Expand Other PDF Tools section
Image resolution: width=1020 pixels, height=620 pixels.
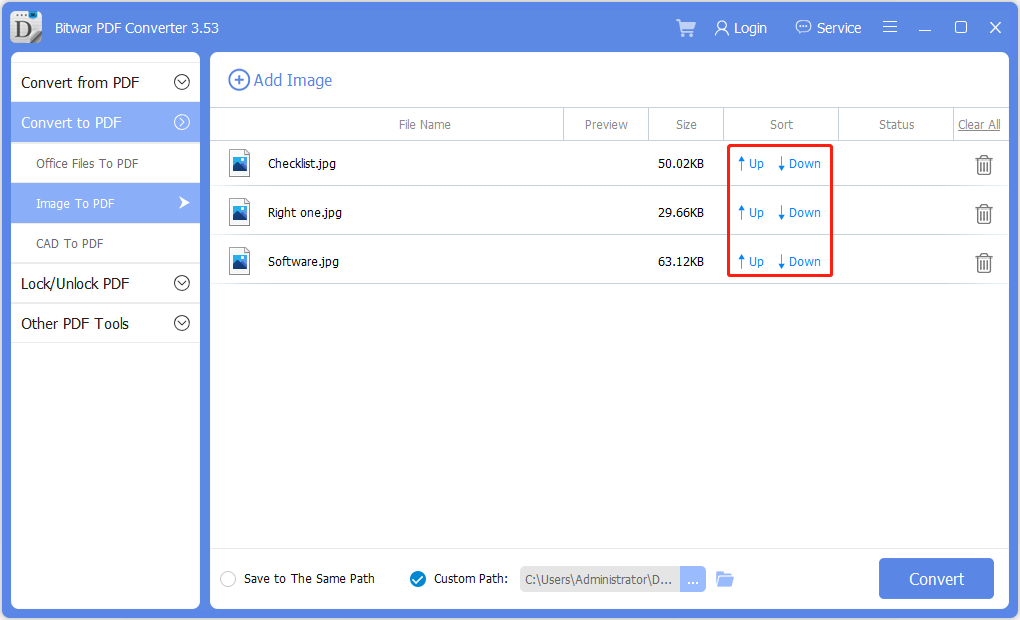pyautogui.click(x=181, y=323)
